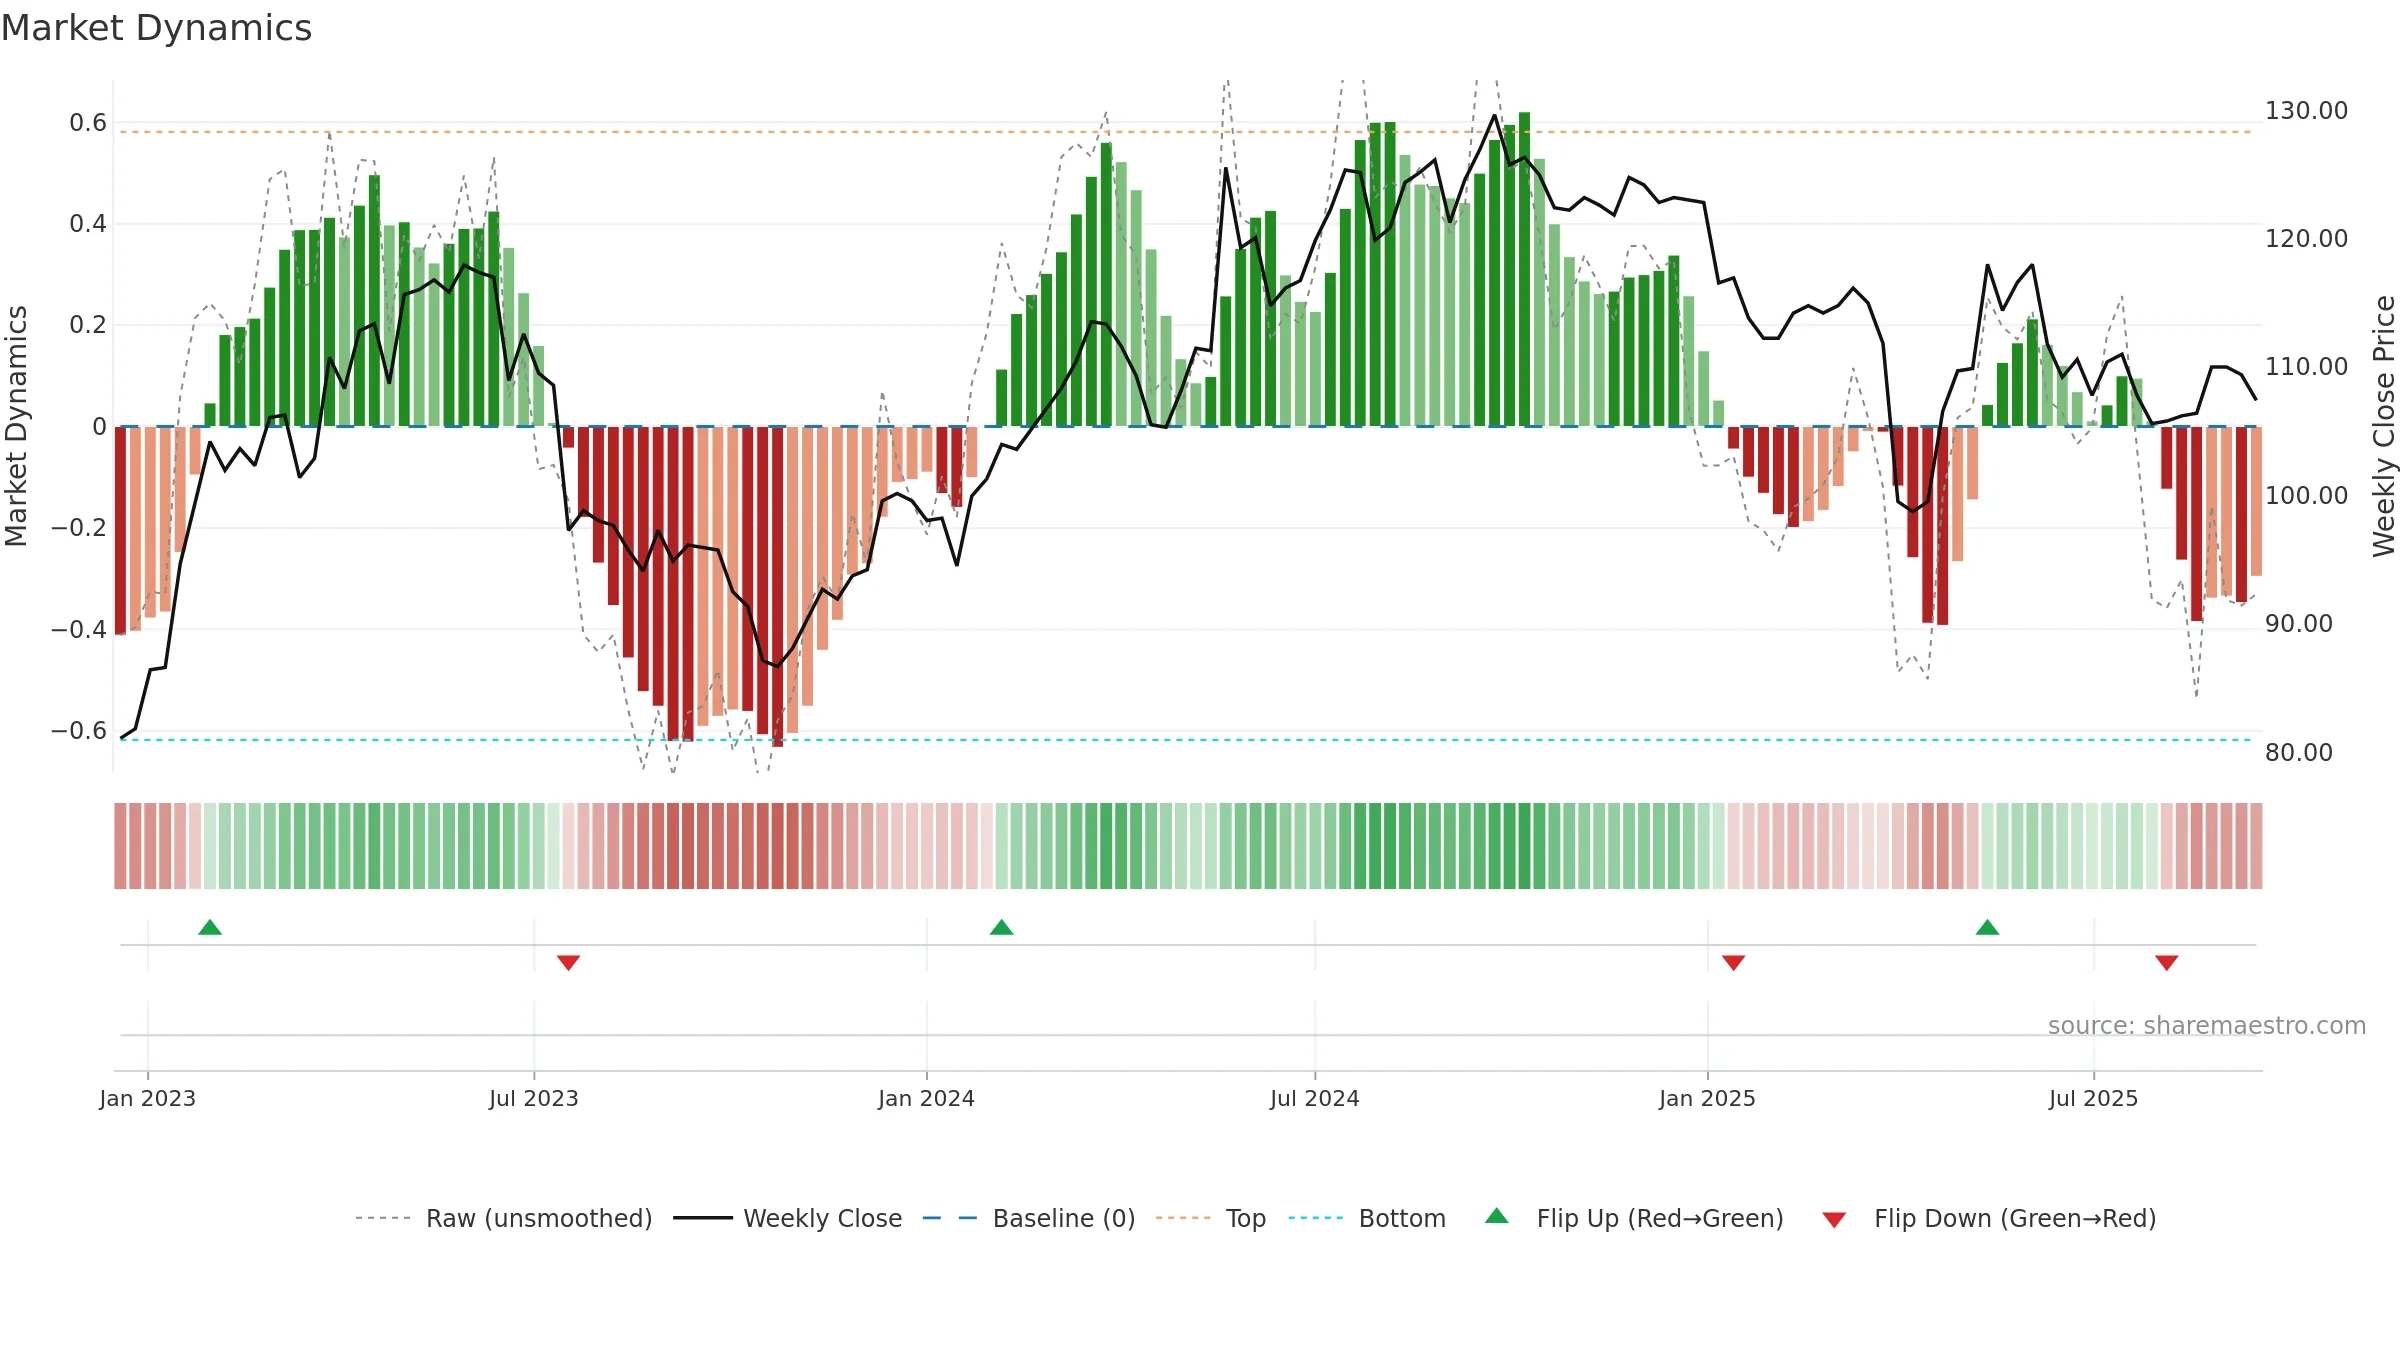Select the flip-down marker after Jul 2025

(2167, 962)
